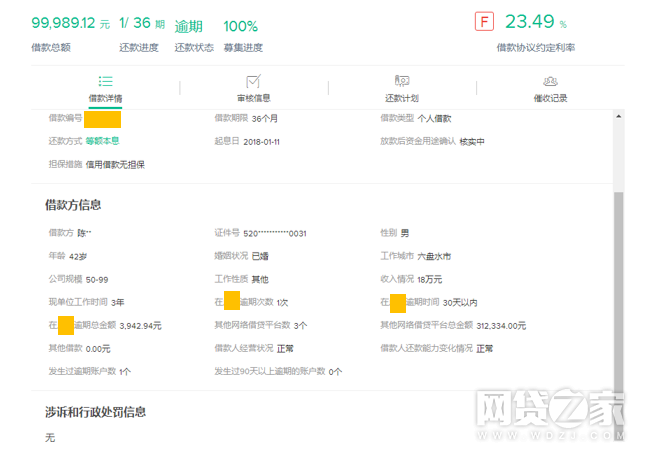Switch to the 借款详情 tab
This screenshot has height=450, width=648.
(105, 98)
